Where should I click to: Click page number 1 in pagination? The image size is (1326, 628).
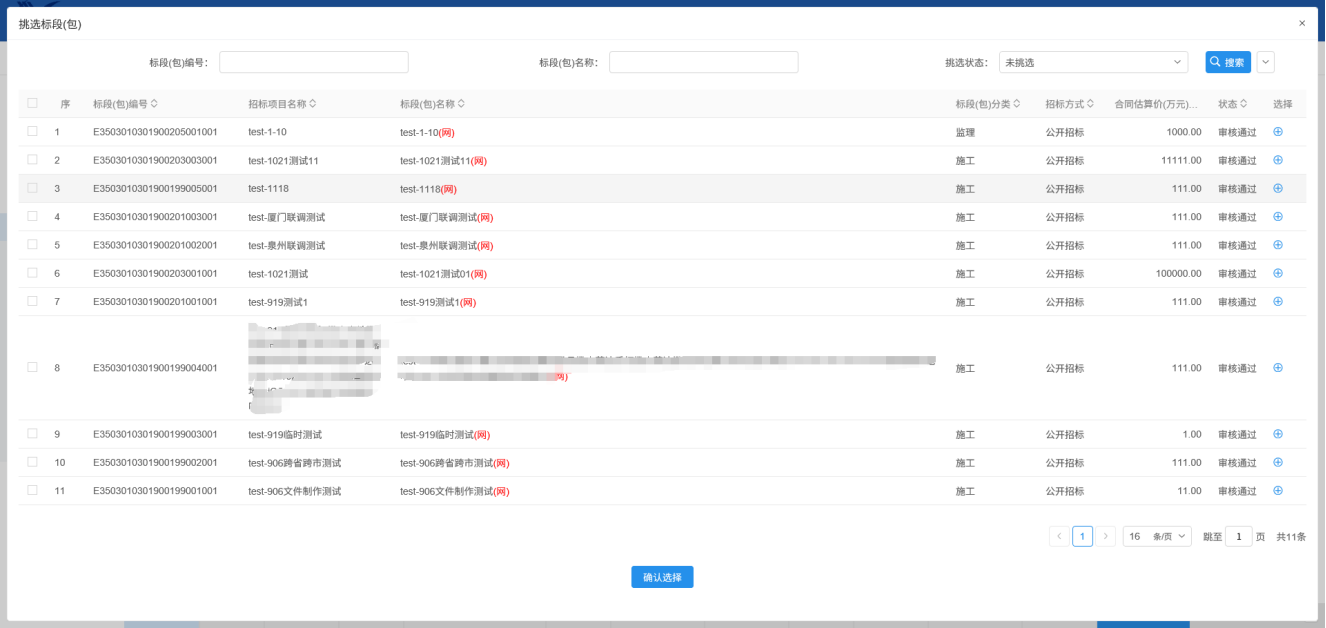click(1082, 537)
